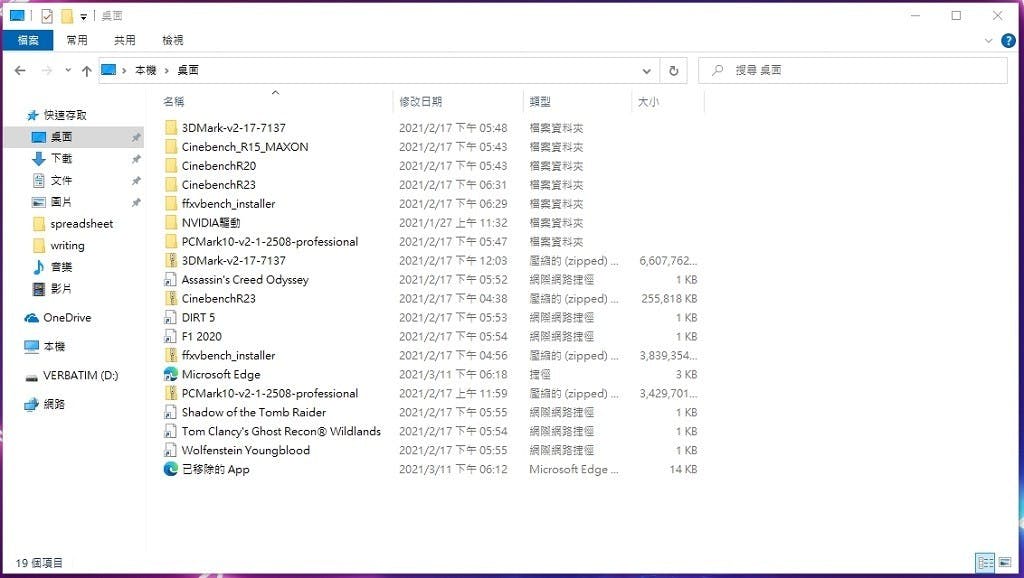
Task: Click the up-one-level arrow button
Action: (86, 71)
